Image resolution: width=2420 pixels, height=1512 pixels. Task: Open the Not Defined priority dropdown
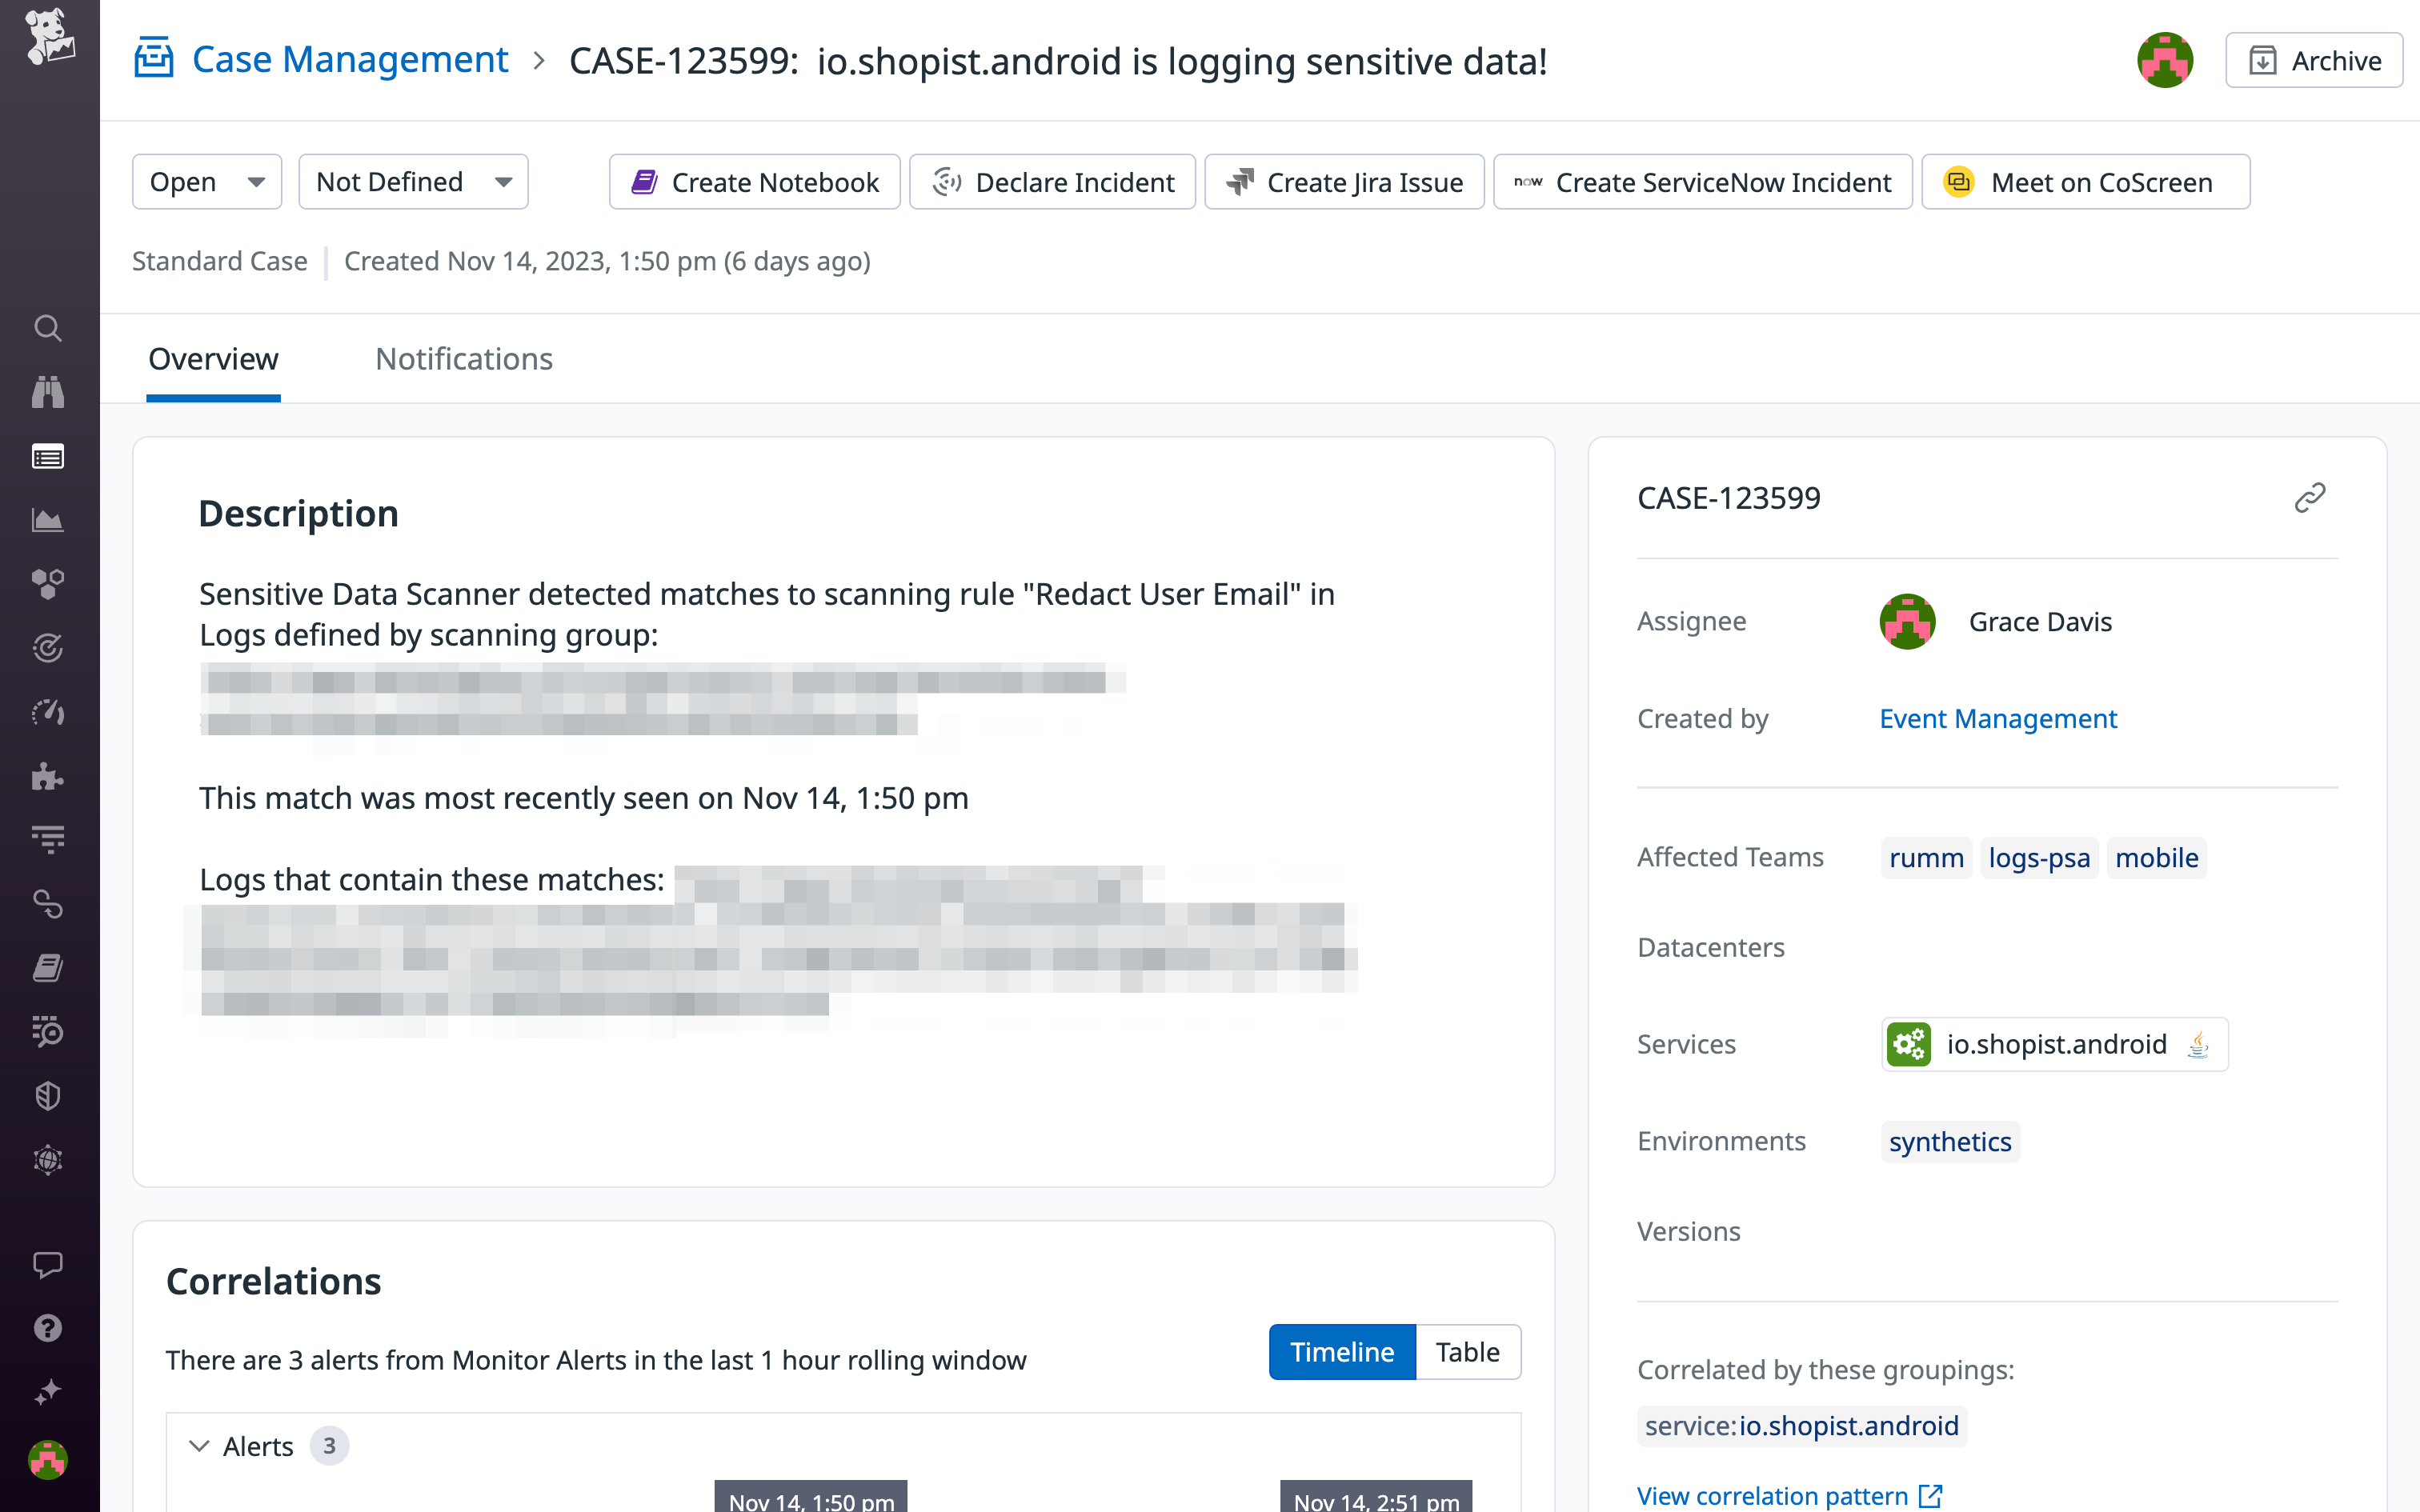click(x=413, y=181)
